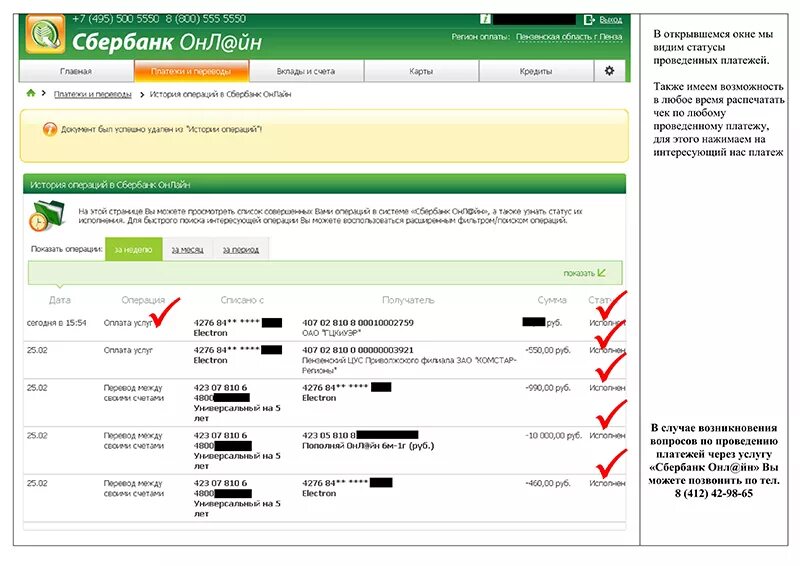The width and height of the screenshot is (800, 566).
Task: Select the за неделю filter tab
Action: (134, 249)
